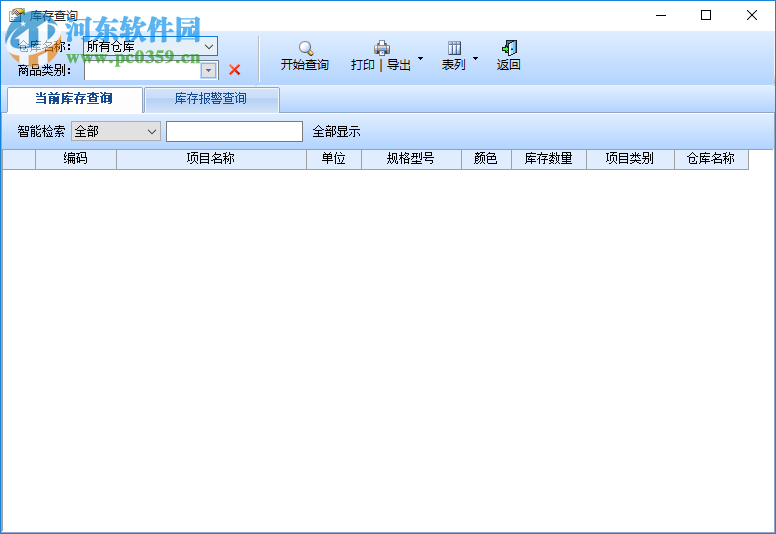This screenshot has height=534, width=776.
Task: Minimize the 库存查询 window
Action: pyautogui.click(x=661, y=15)
